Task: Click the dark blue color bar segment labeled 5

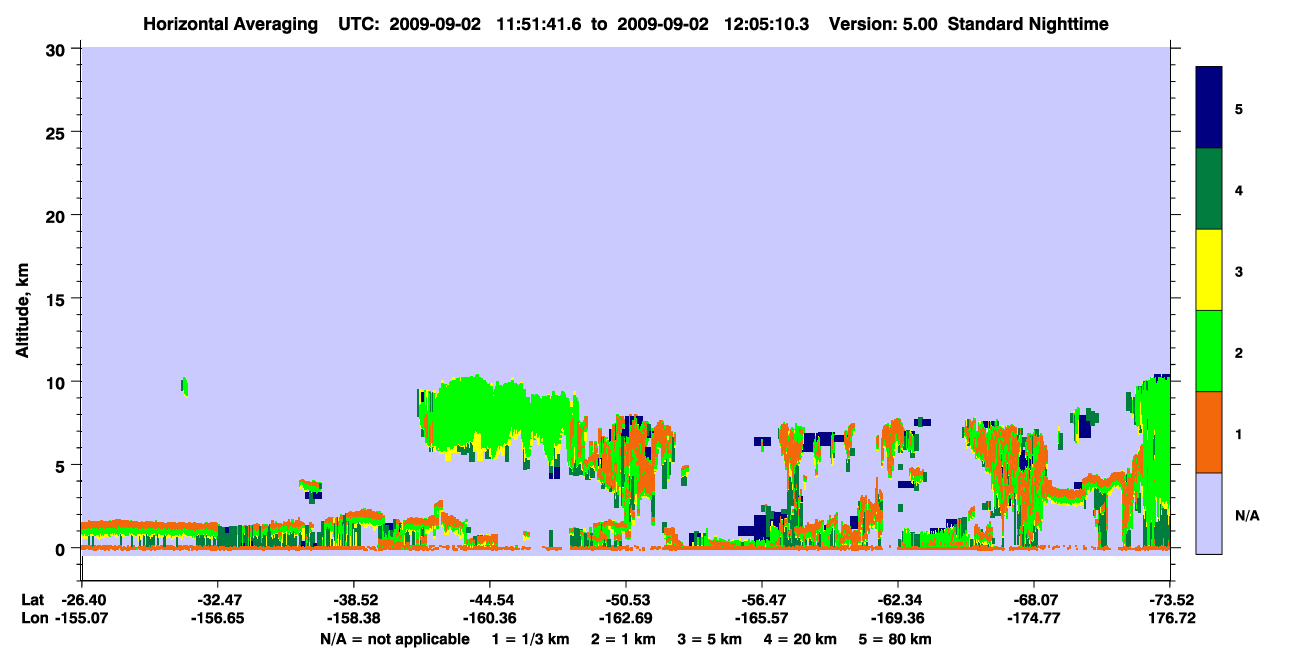Action: click(x=1209, y=108)
